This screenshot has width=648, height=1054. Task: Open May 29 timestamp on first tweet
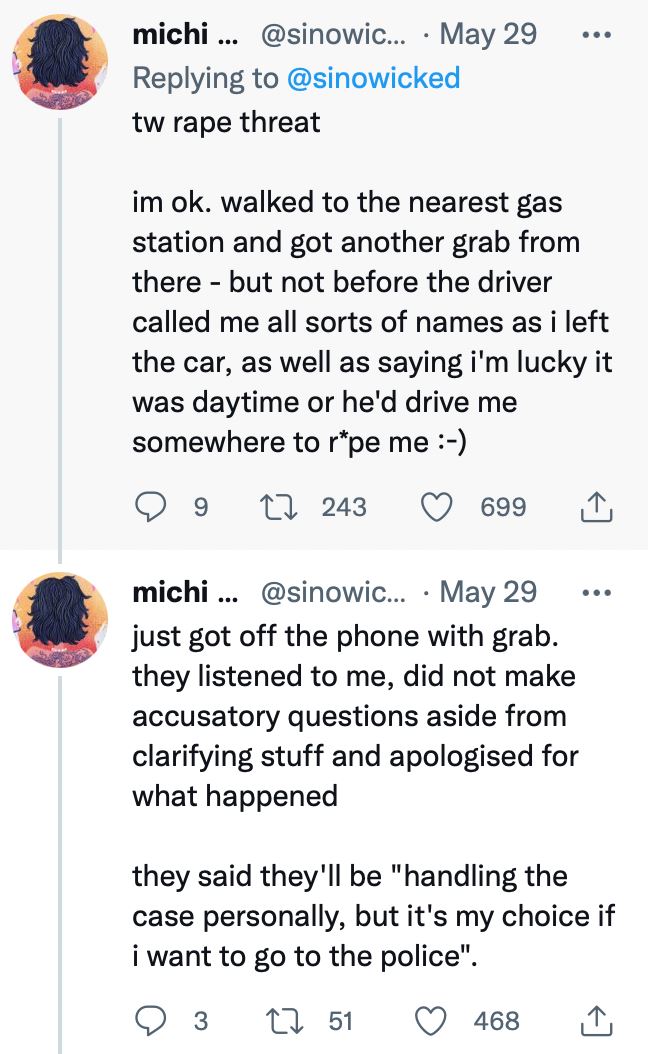tap(488, 34)
